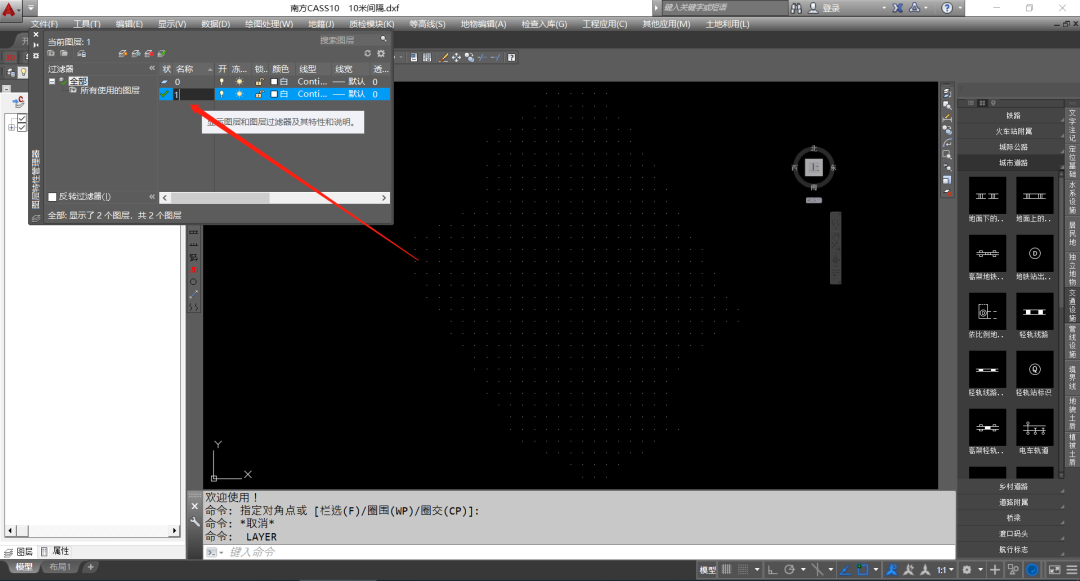Select the 轻轨线路 symbol thumbnail
Screen dimensions: 1080x581
click(x=1035, y=312)
